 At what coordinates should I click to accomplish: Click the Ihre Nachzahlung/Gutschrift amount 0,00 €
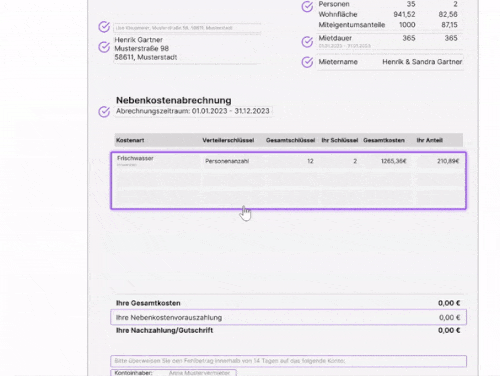[x=449, y=330]
